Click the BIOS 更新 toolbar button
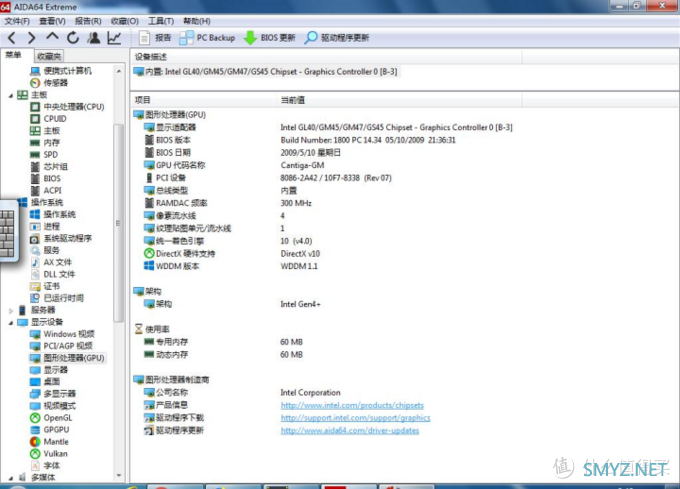 (x=269, y=38)
